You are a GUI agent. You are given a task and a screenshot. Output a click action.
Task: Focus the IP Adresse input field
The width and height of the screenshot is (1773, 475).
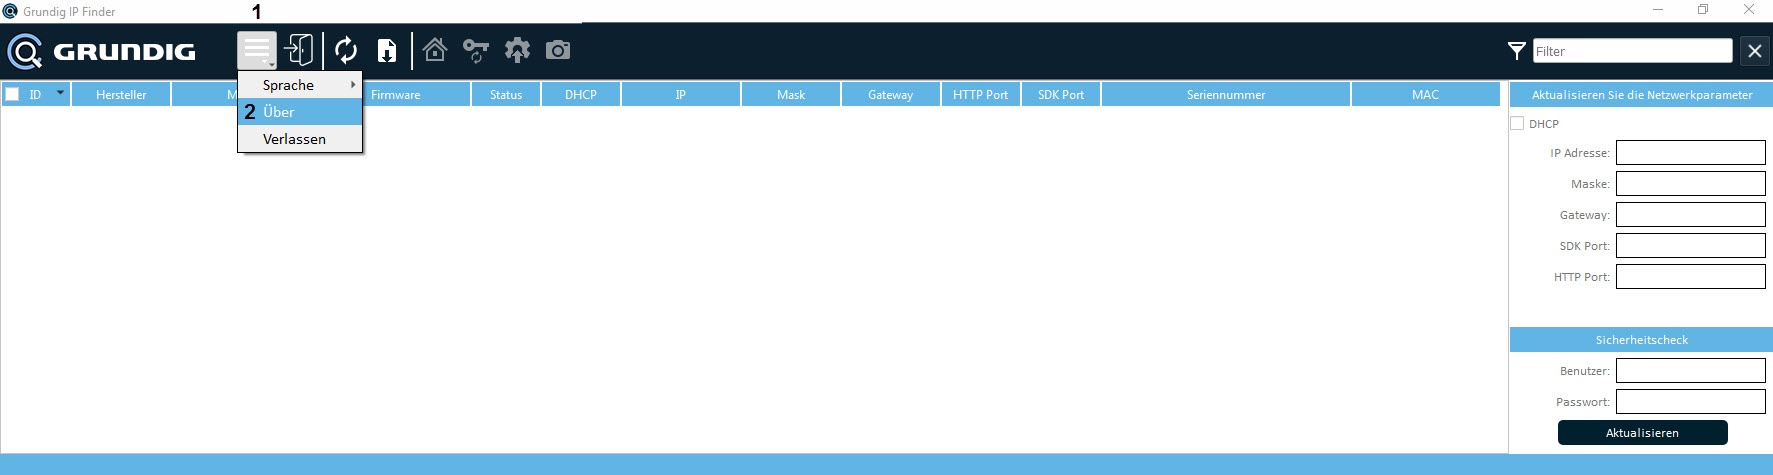point(1690,153)
